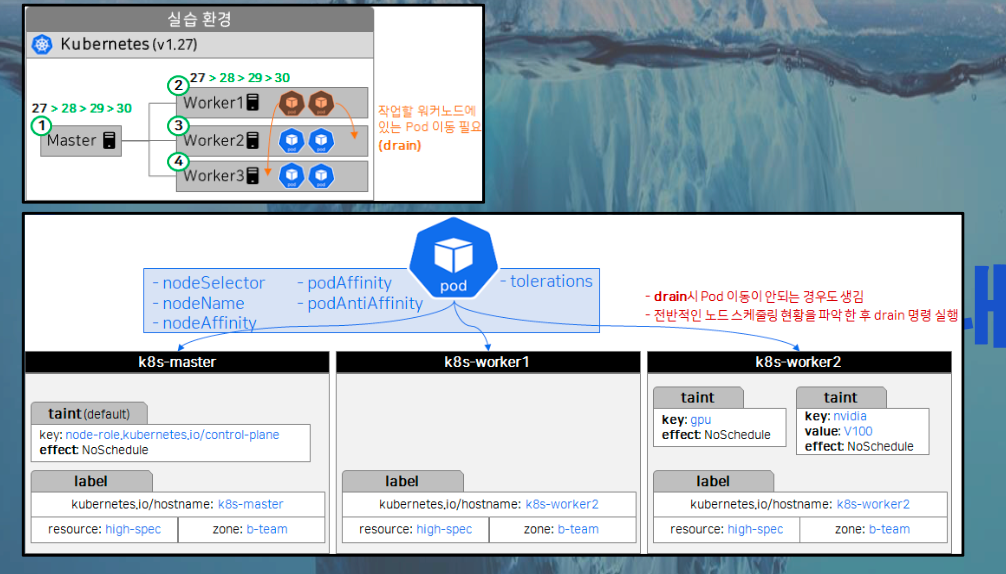Select the right blue pod in Worker2
The width and height of the screenshot is (1006, 574).
(x=321, y=140)
